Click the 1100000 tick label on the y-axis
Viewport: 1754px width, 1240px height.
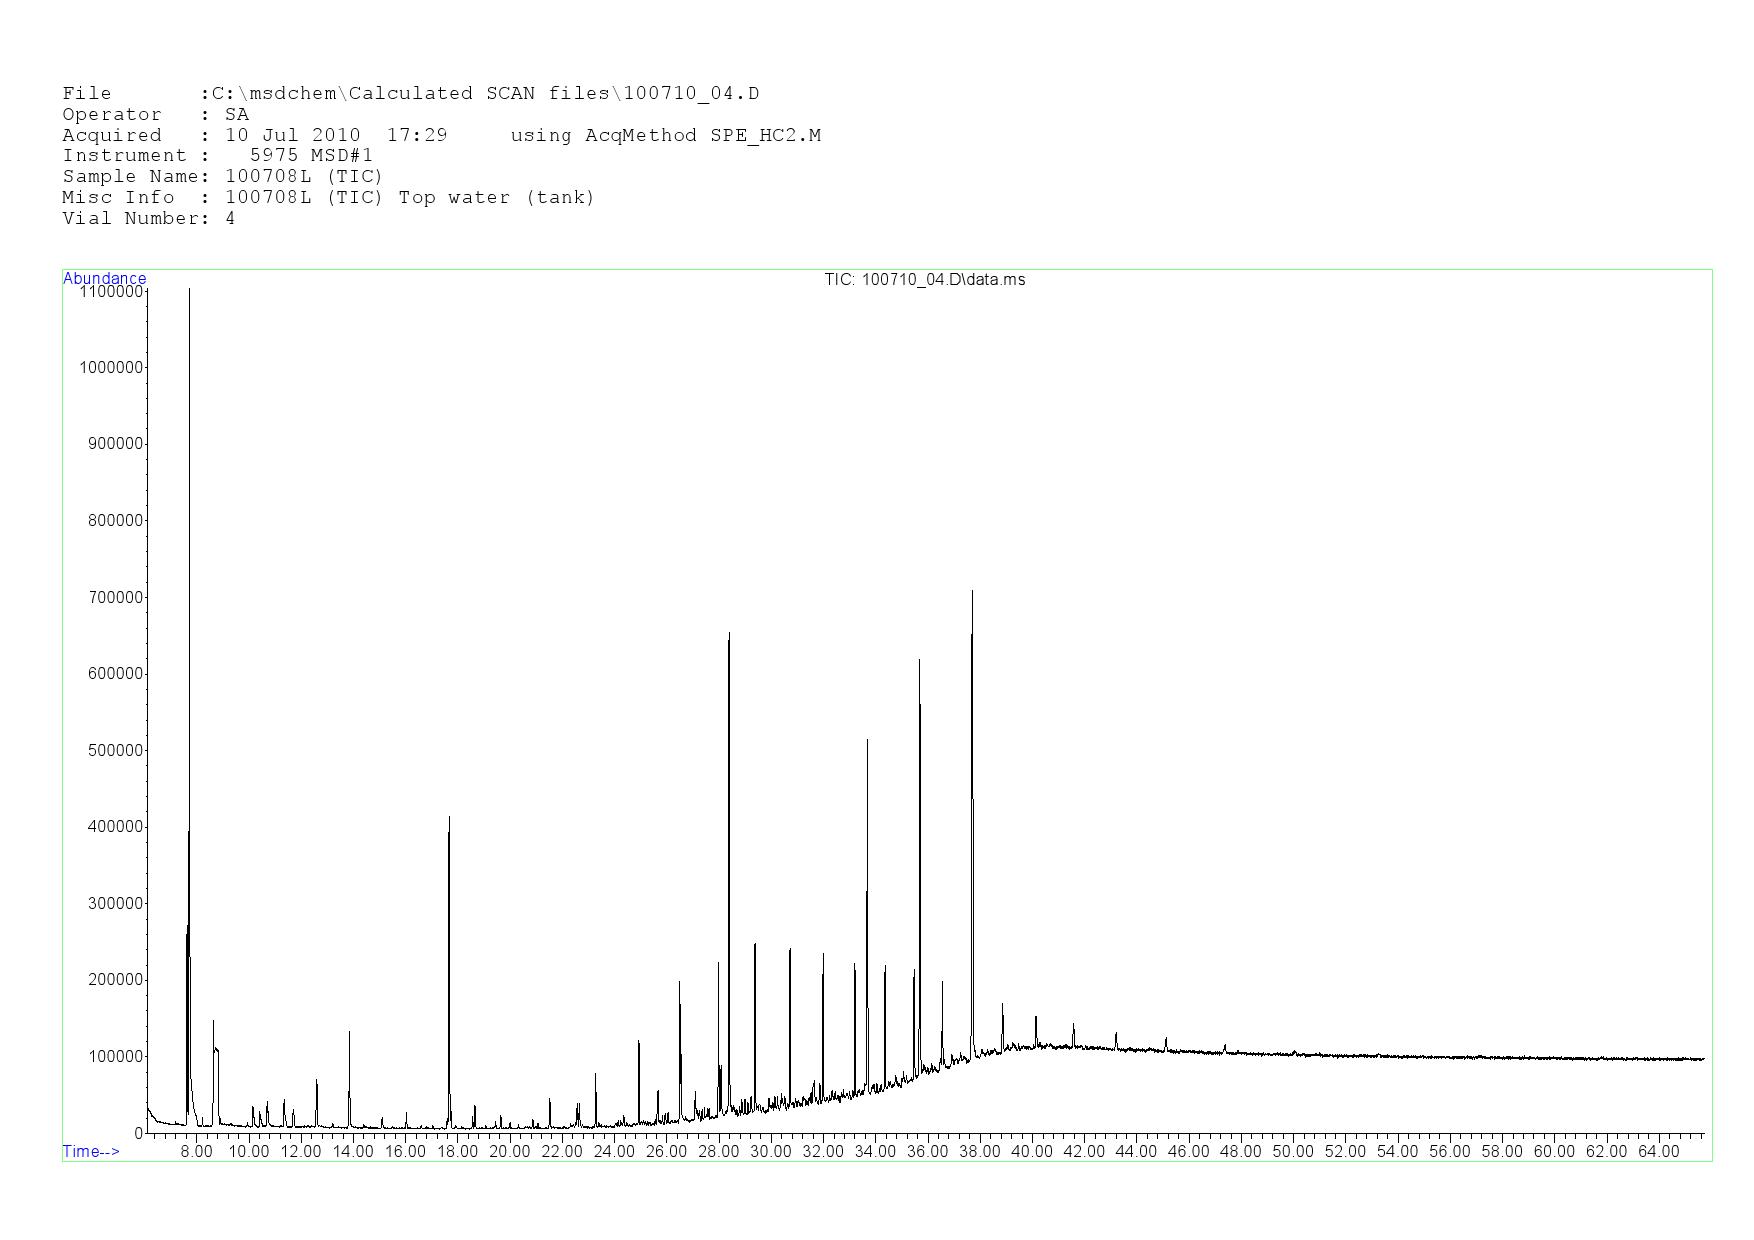(110, 291)
